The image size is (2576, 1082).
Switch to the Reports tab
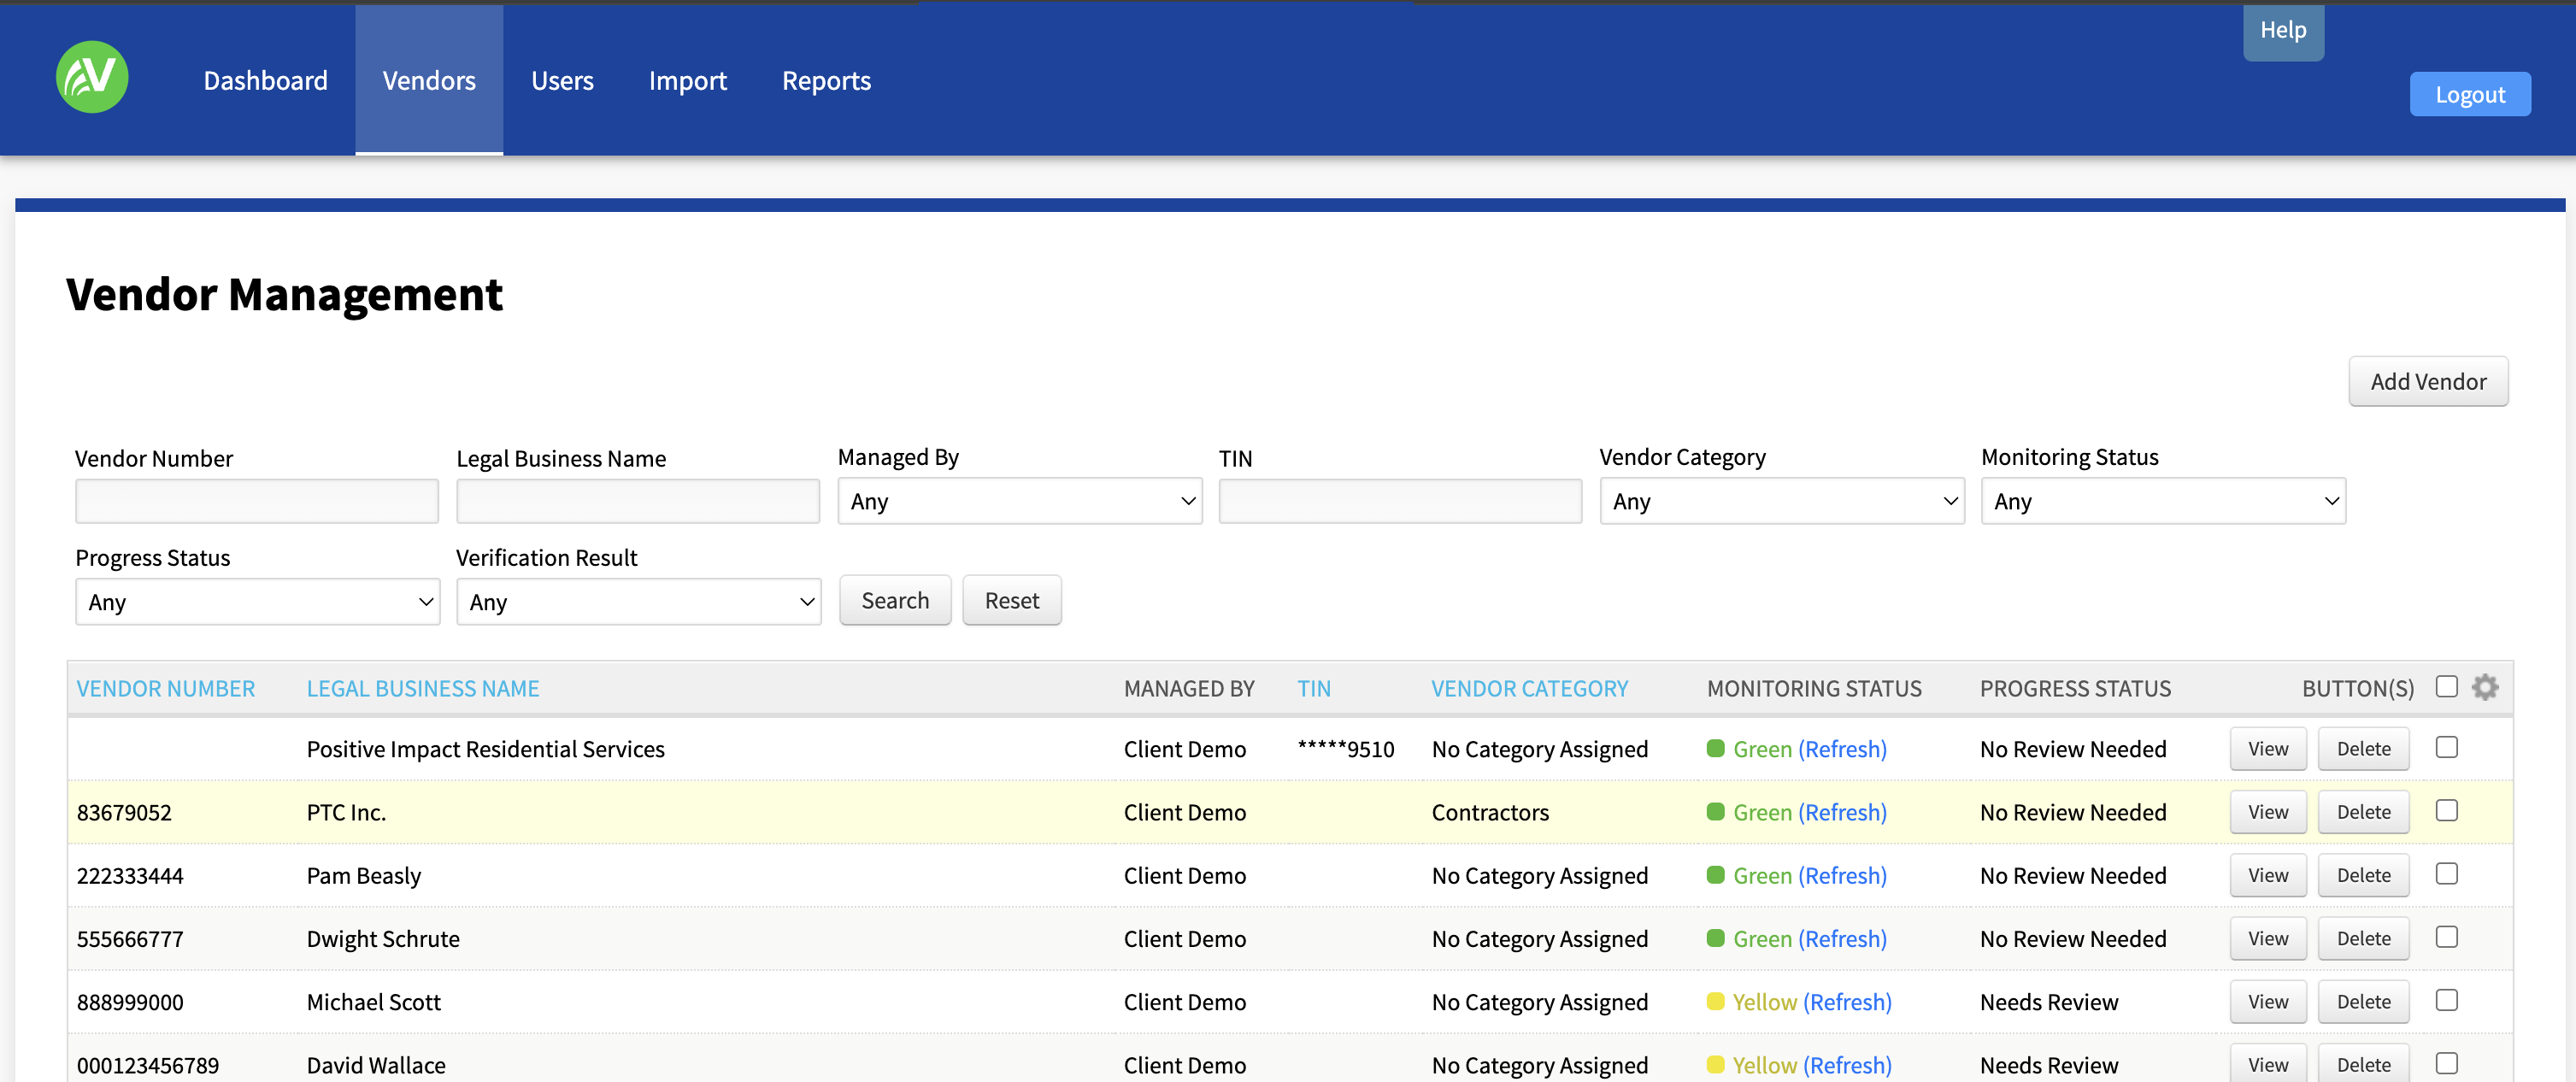coord(825,81)
